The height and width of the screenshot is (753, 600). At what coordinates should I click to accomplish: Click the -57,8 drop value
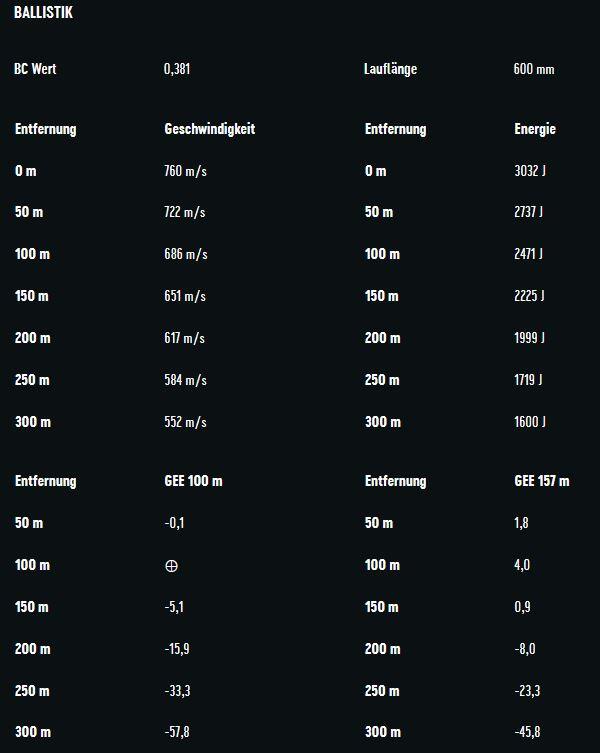click(x=177, y=732)
